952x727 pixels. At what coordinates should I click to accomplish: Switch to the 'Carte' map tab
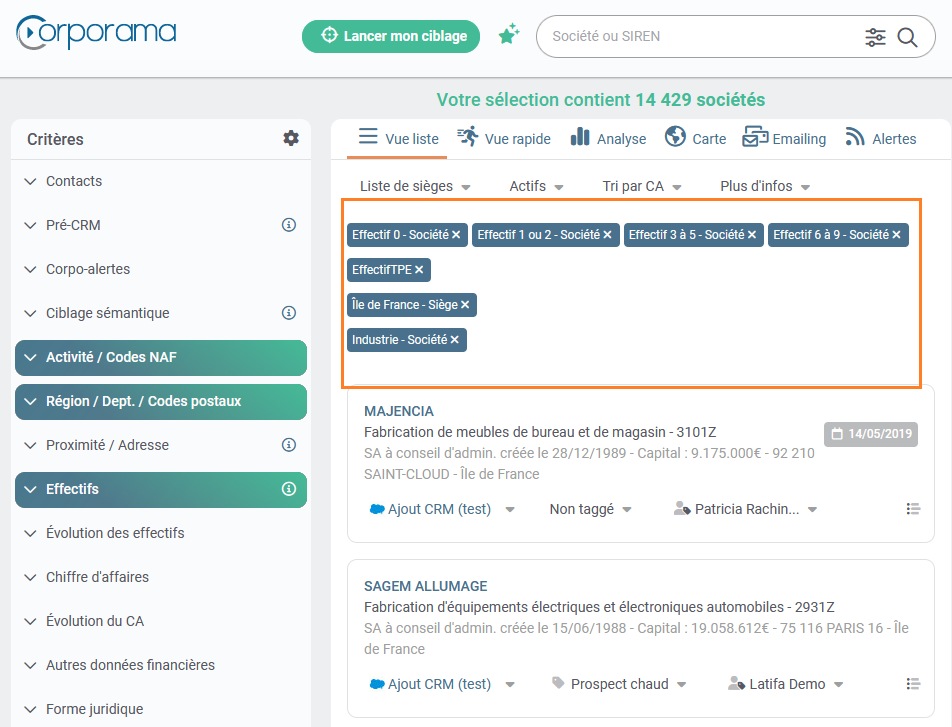tap(696, 138)
